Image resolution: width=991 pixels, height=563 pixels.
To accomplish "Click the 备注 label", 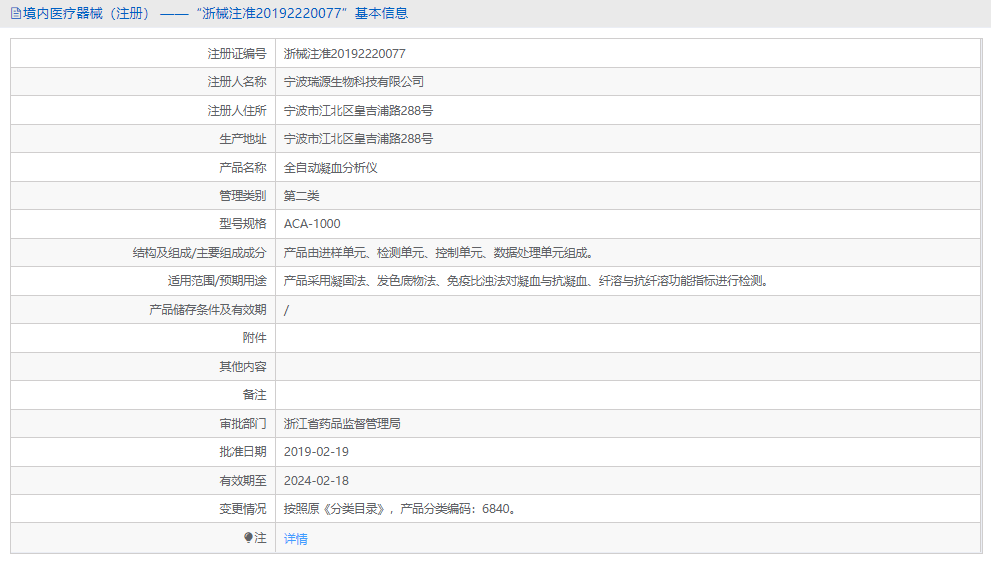I will pos(255,394).
